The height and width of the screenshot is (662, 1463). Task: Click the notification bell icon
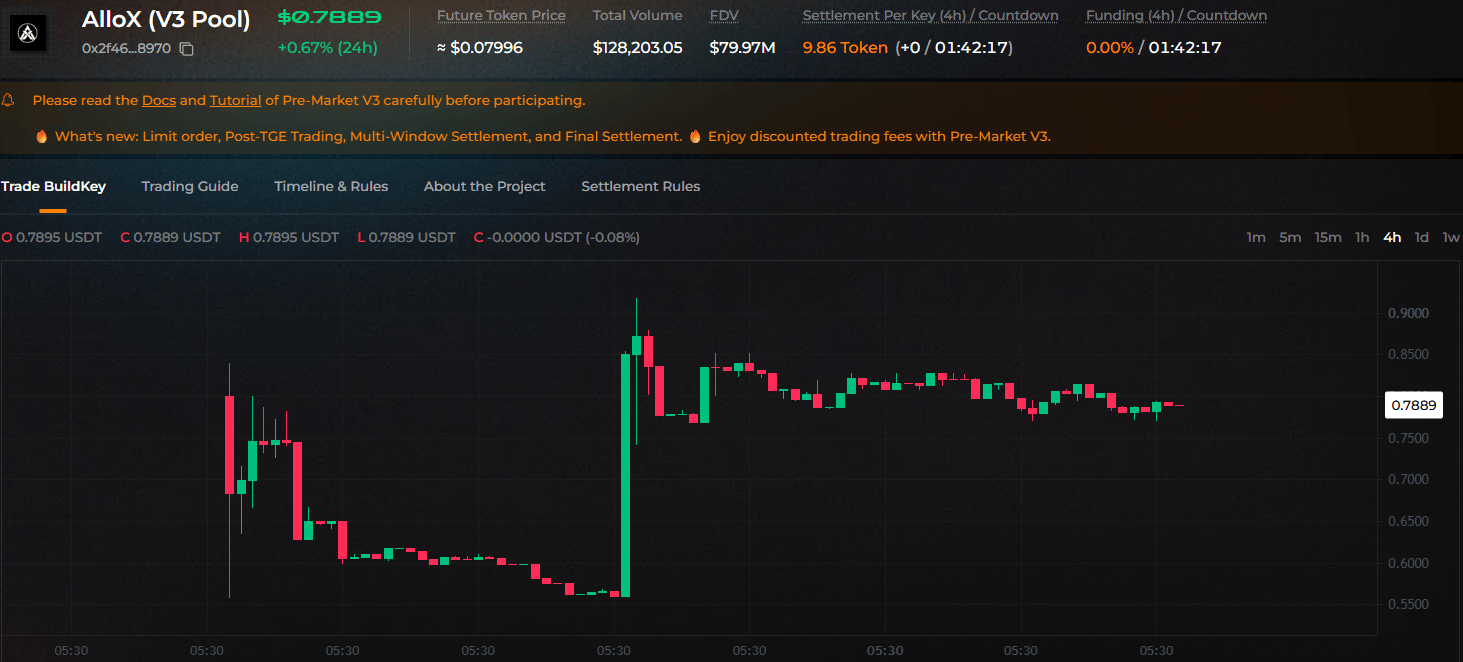point(8,100)
